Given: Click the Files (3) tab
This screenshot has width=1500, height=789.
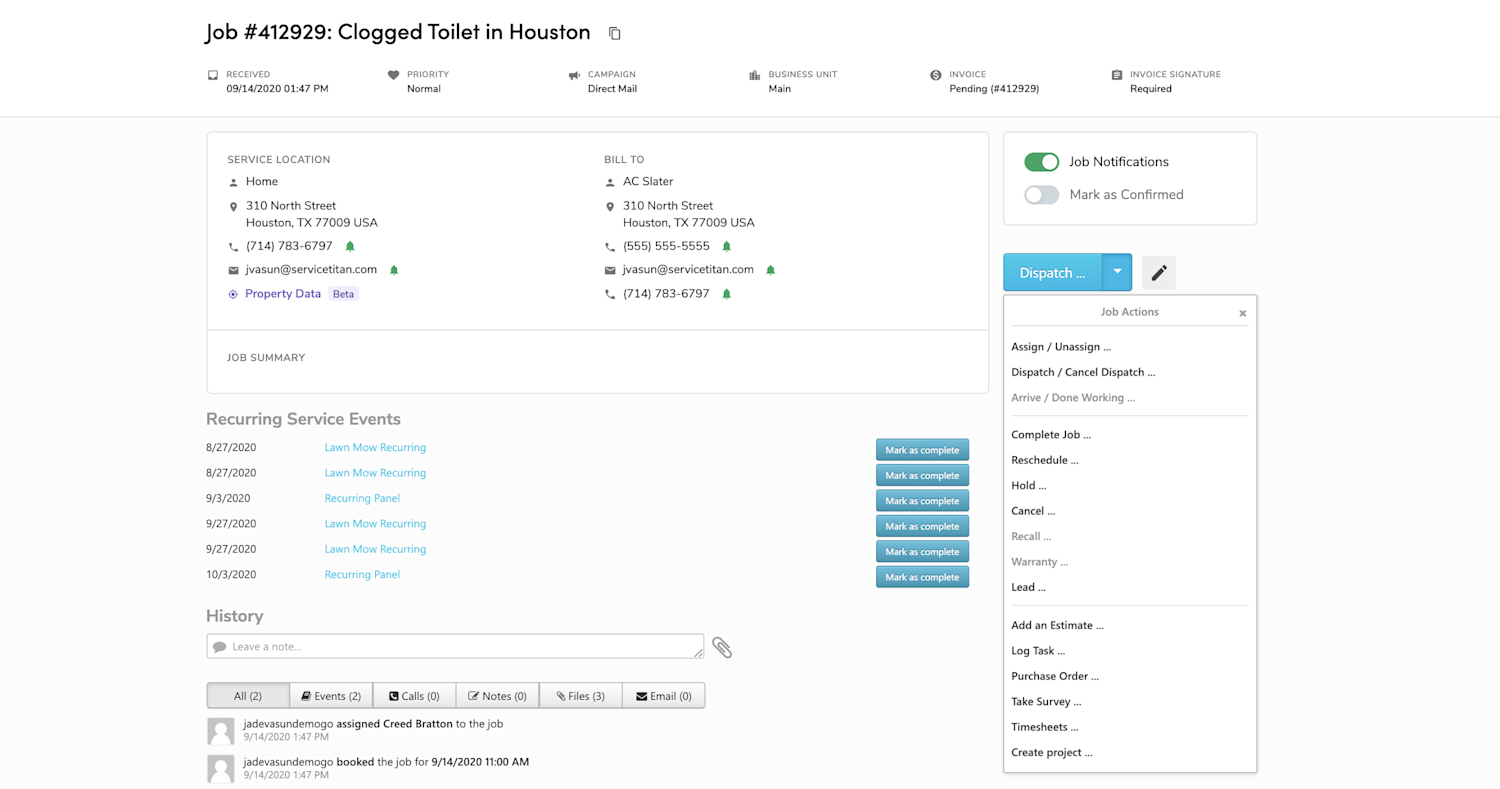Looking at the screenshot, I should 580,695.
